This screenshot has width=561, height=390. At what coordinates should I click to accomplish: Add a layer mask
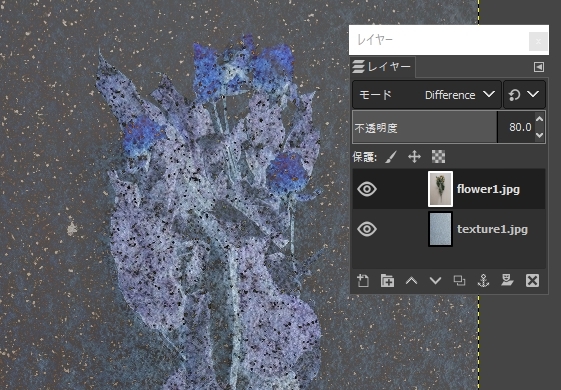[507, 281]
